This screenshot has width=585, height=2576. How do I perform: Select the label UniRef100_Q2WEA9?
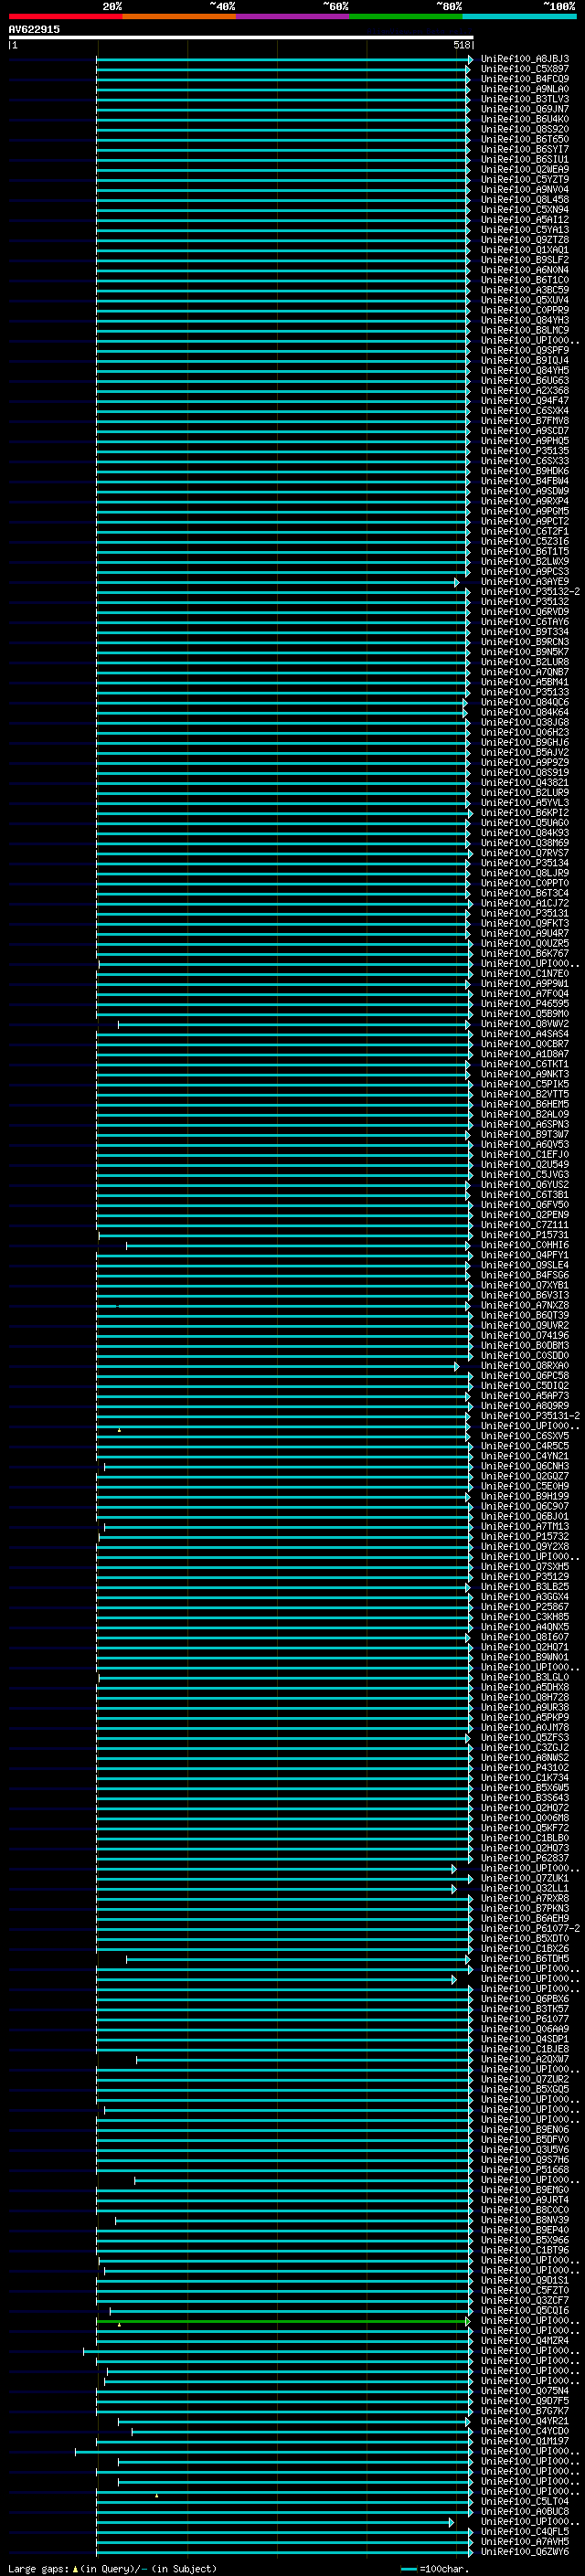click(x=525, y=169)
